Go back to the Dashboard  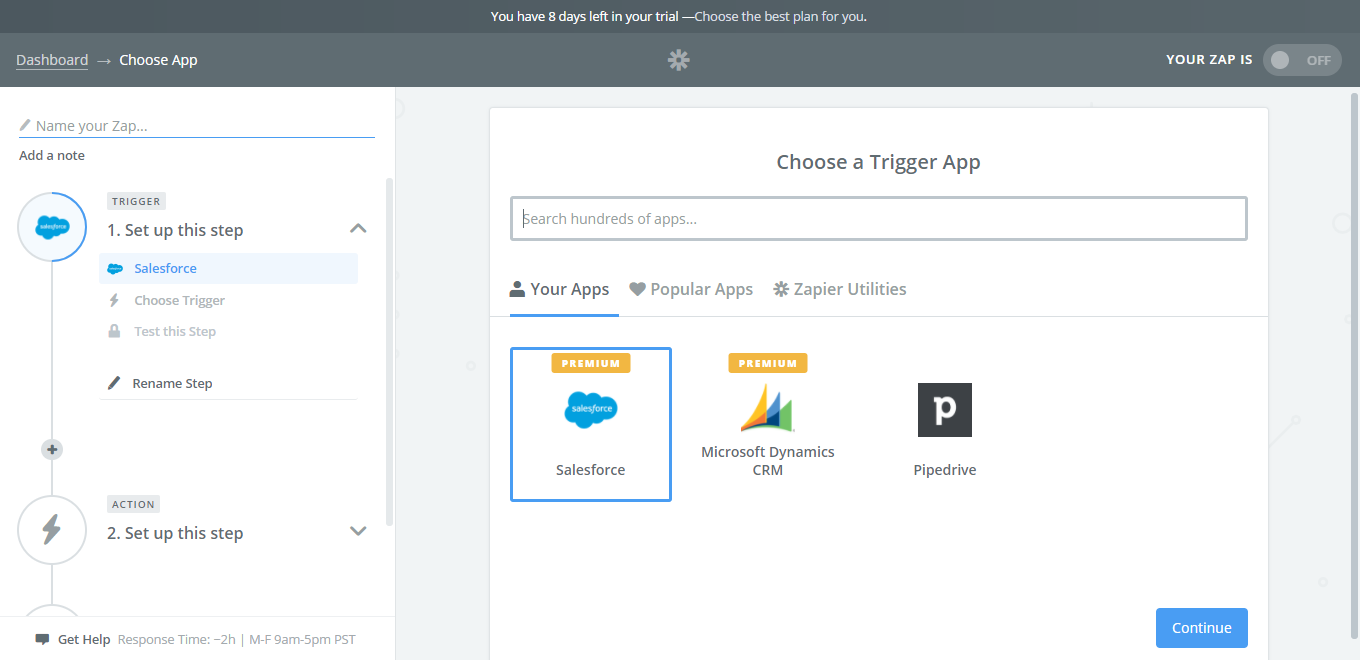(x=52, y=60)
